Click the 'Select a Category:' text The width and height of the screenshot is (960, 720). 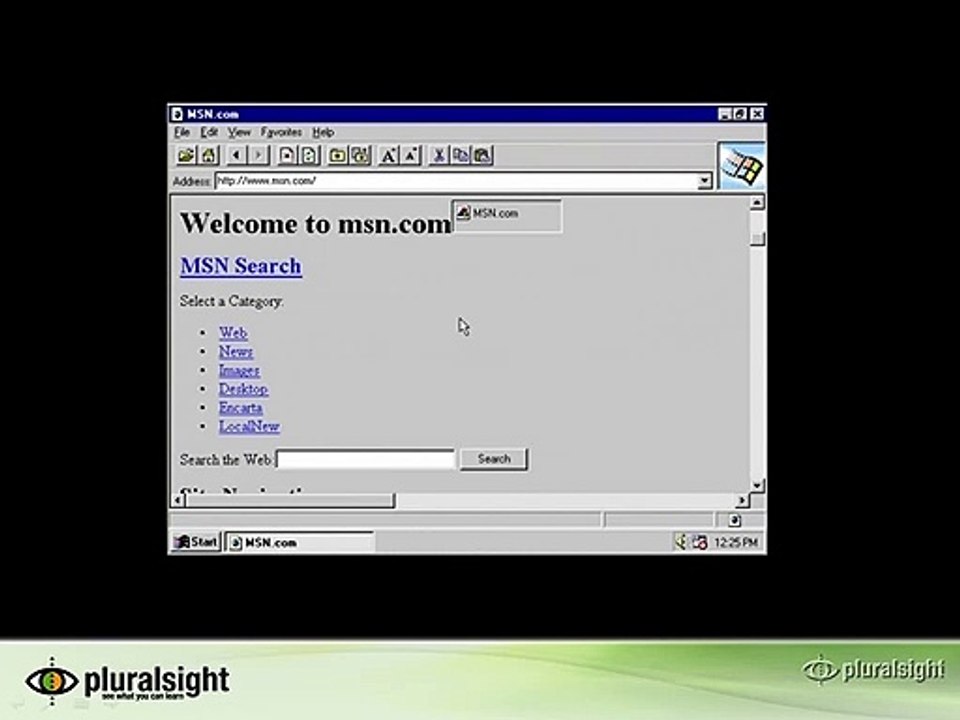(231, 301)
